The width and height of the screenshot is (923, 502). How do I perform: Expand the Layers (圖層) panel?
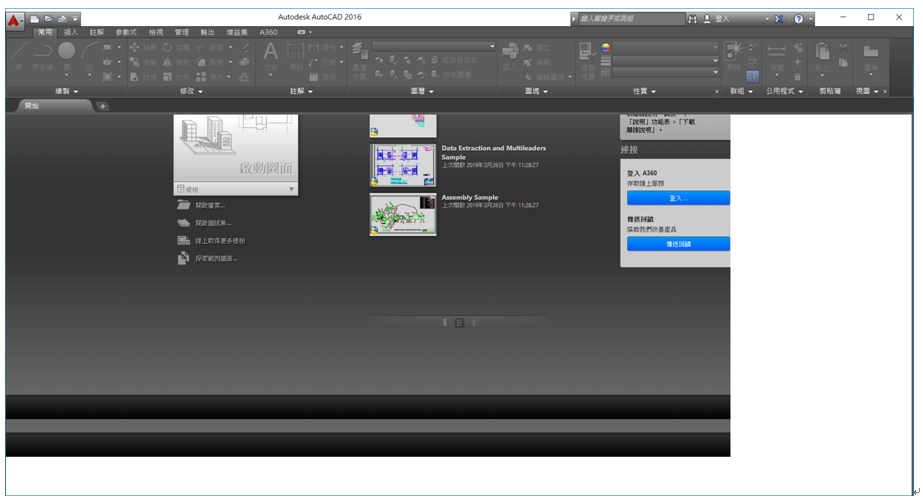(422, 91)
